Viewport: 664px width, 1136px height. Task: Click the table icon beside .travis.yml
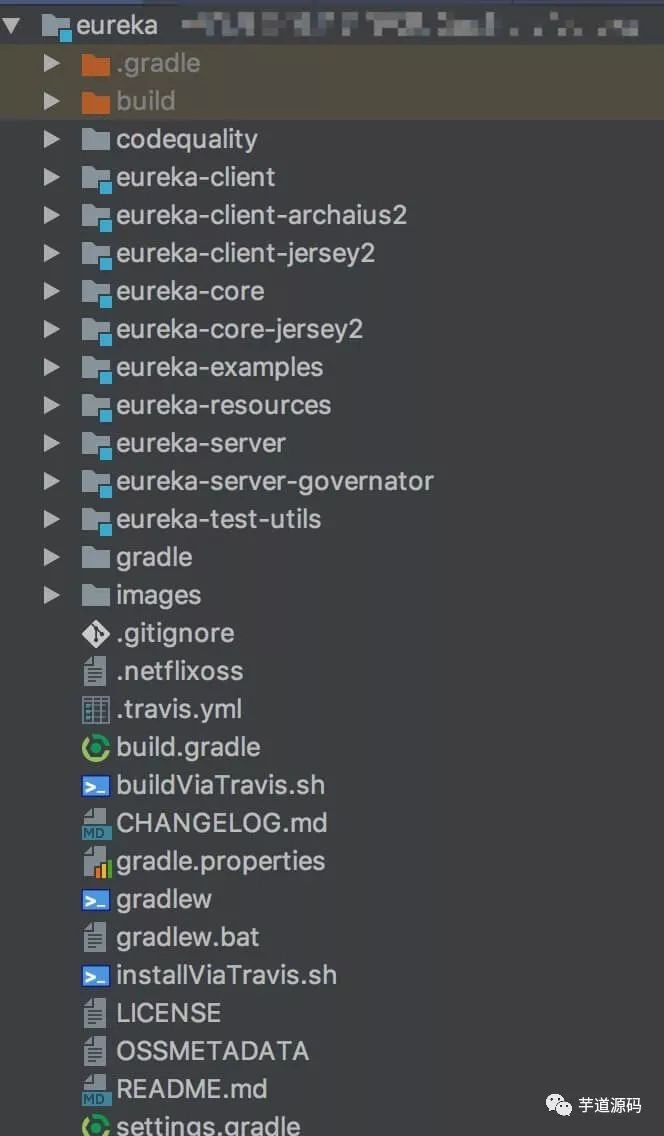pyautogui.click(x=96, y=710)
